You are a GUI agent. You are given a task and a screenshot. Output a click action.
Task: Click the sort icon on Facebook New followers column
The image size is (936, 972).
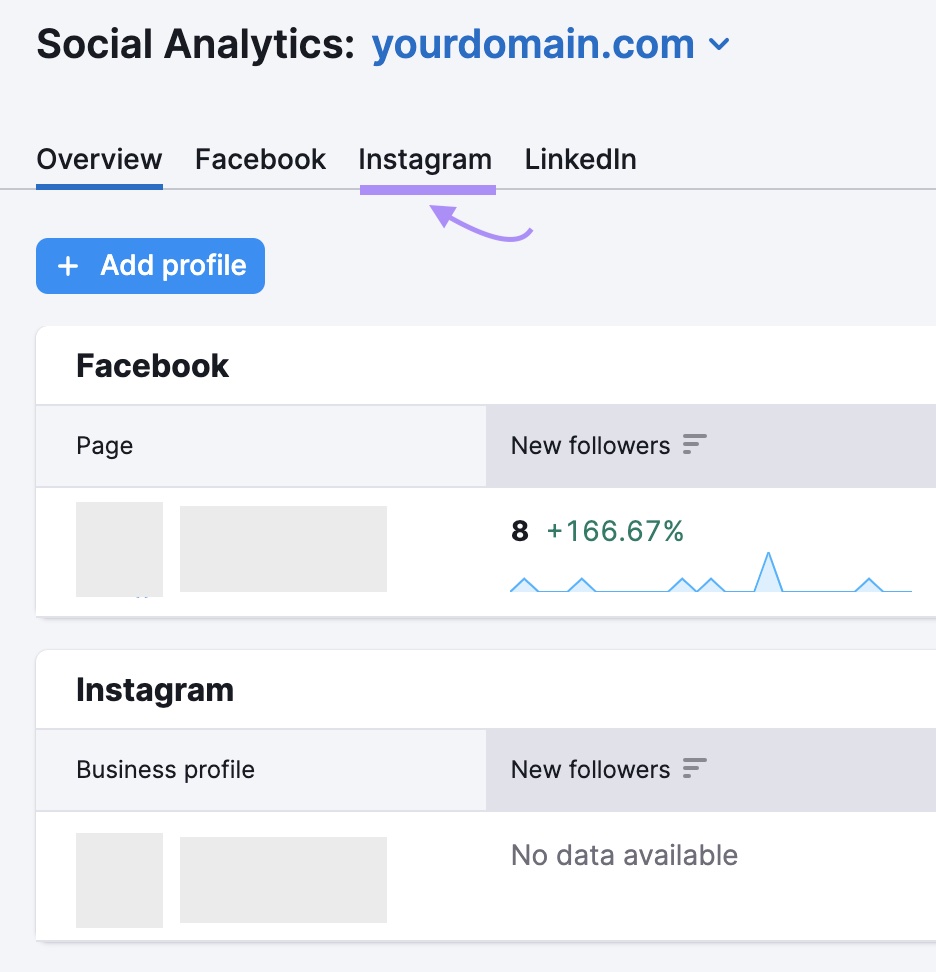[692, 444]
